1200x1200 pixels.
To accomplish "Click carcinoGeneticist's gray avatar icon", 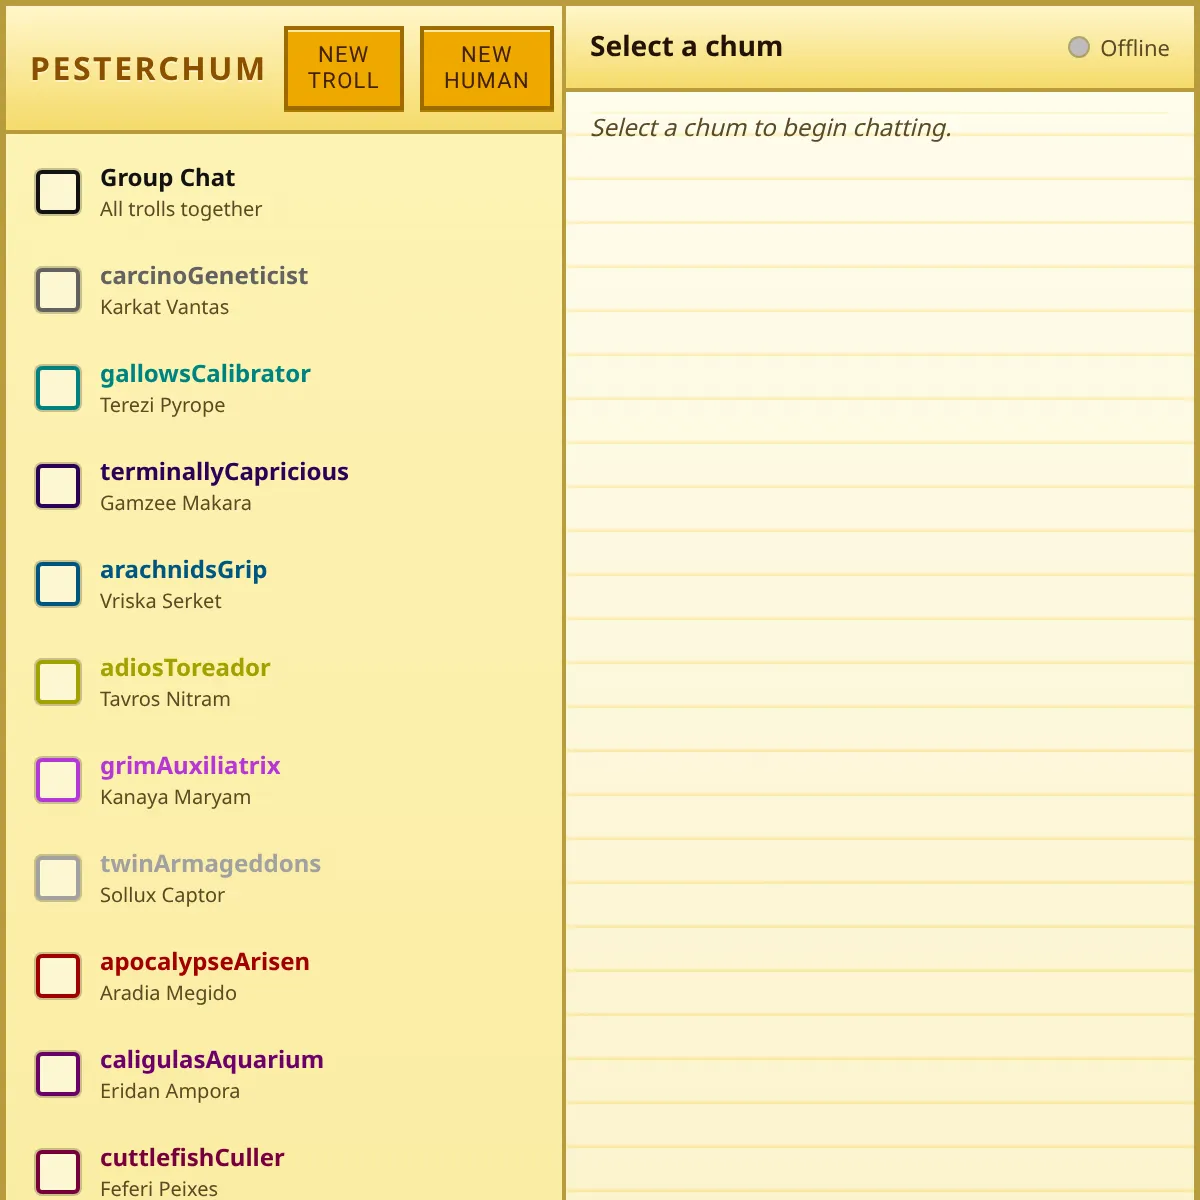I will coord(58,290).
